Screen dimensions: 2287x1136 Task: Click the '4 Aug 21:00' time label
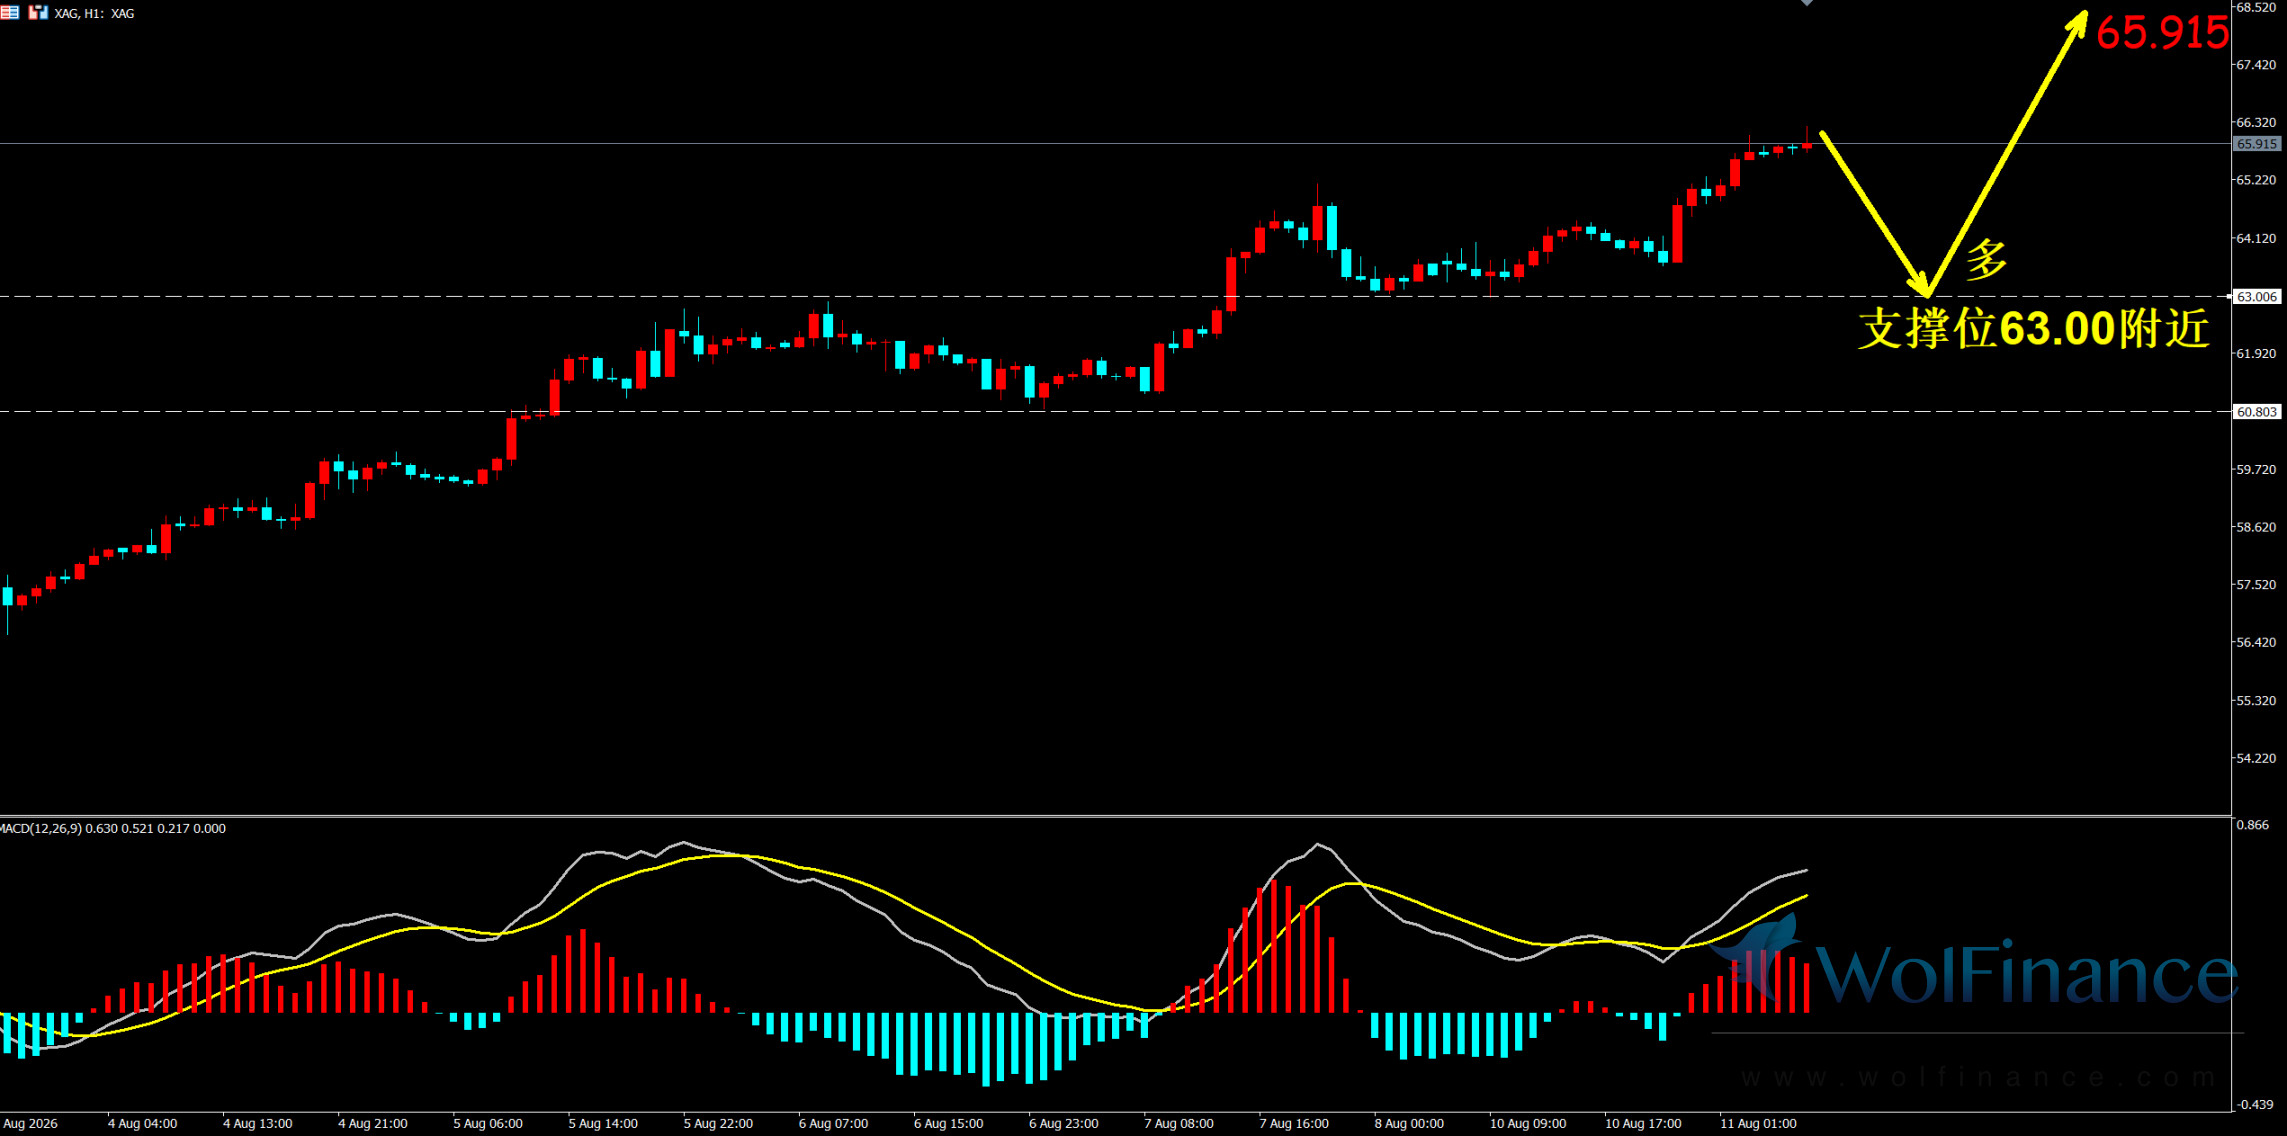pyautogui.click(x=373, y=1124)
